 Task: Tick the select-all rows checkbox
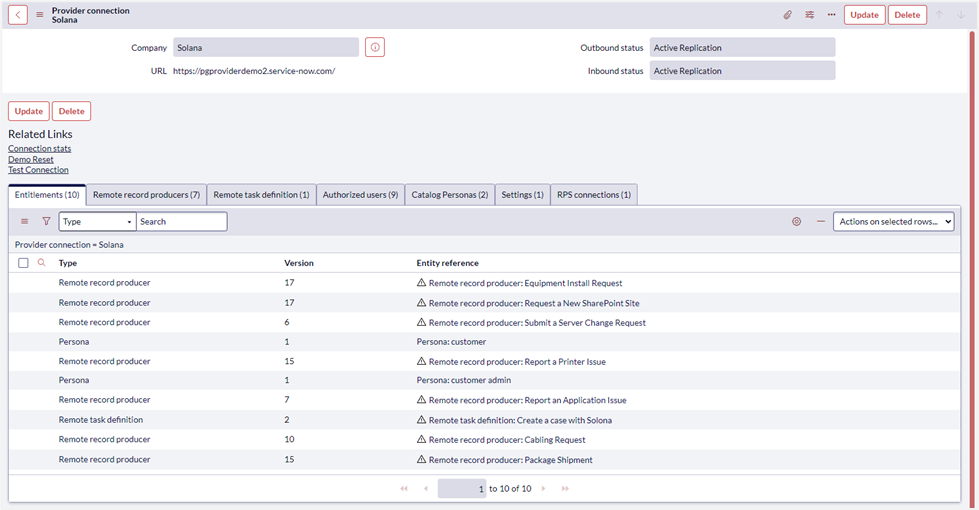point(23,263)
